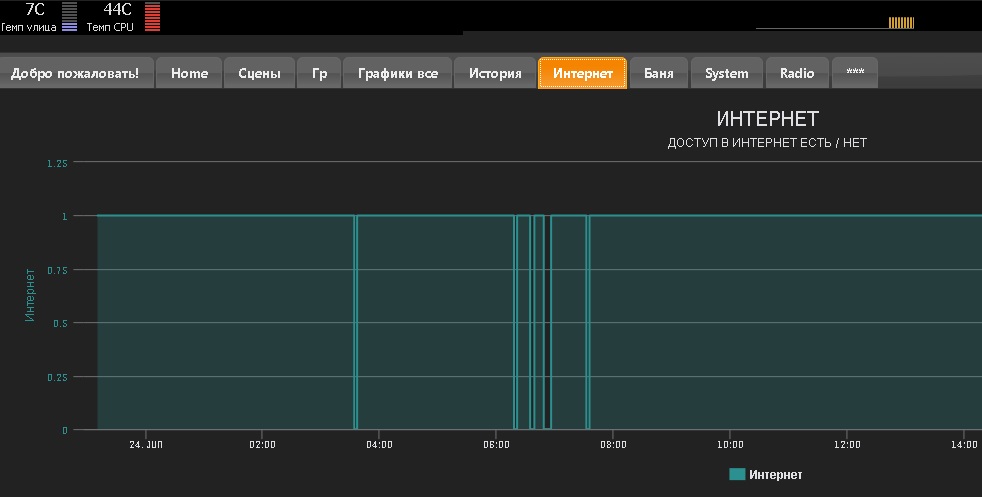Go to the История tab
Viewport: 982px width, 497px height.
click(x=495, y=73)
